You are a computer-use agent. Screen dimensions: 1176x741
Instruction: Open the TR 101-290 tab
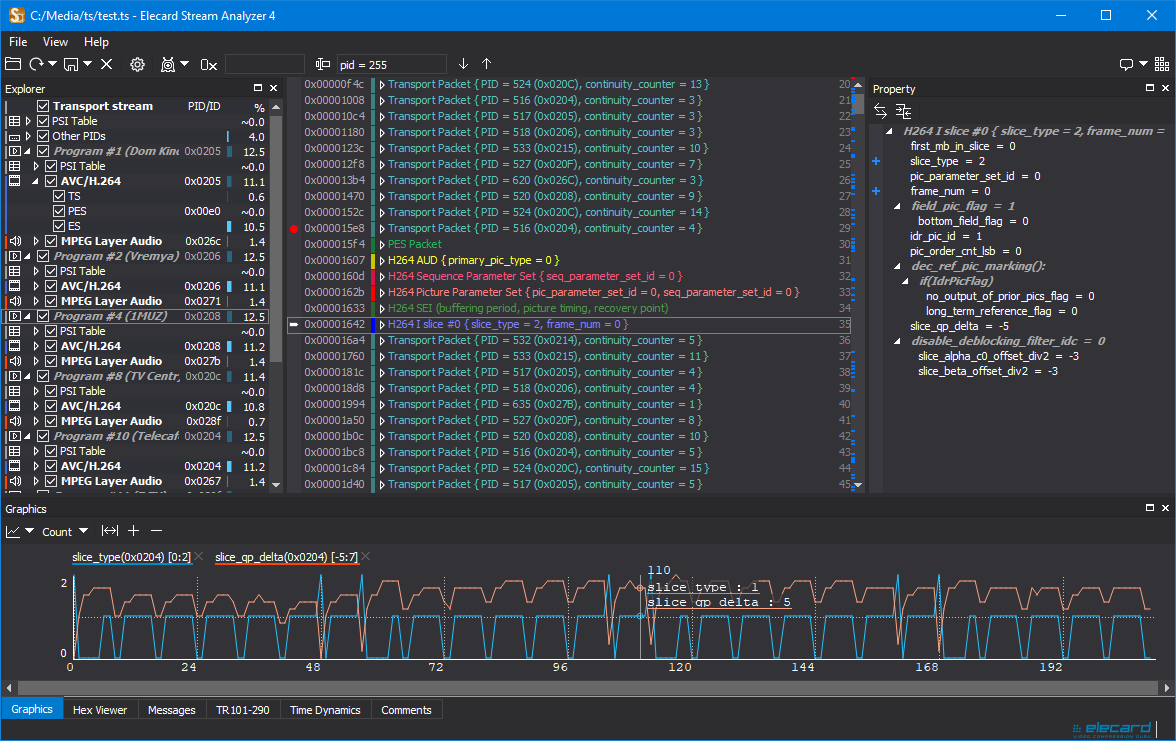click(243, 709)
